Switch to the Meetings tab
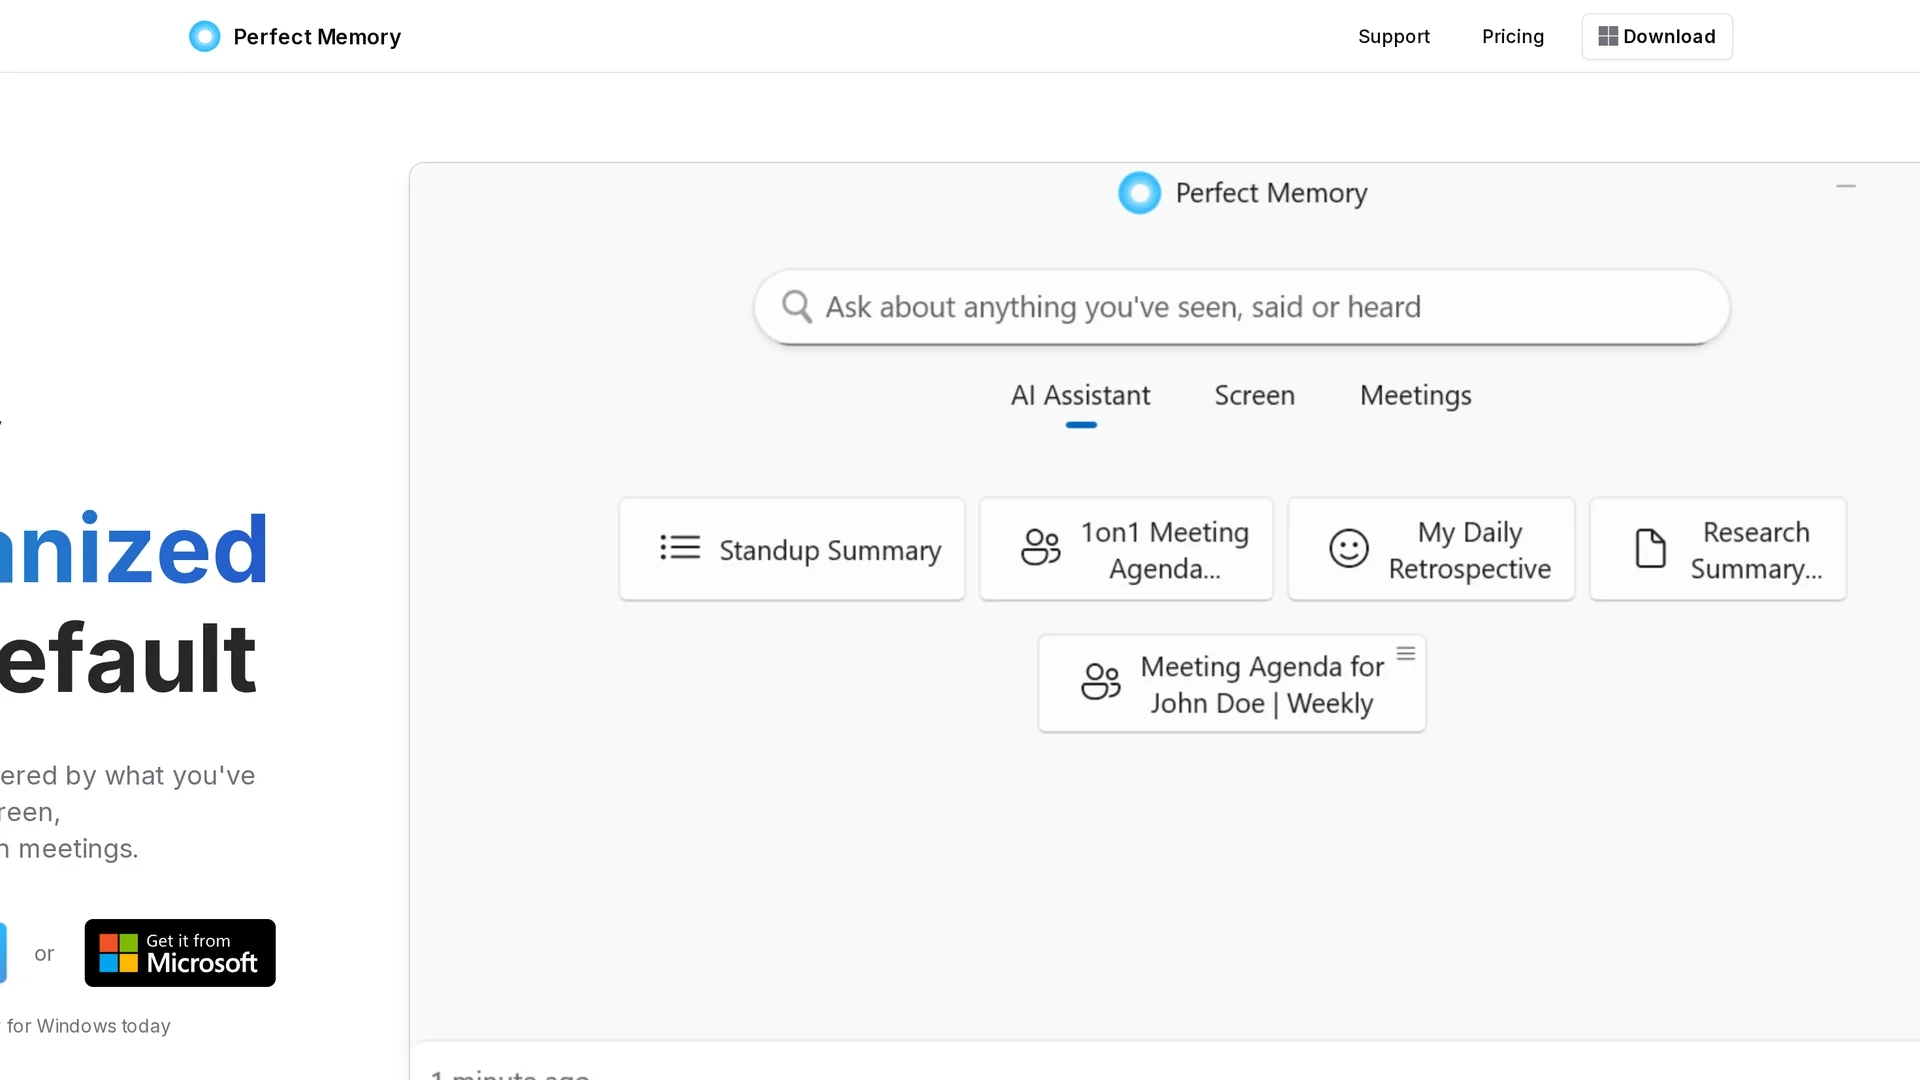The height and width of the screenshot is (1080, 1920). [1415, 396]
